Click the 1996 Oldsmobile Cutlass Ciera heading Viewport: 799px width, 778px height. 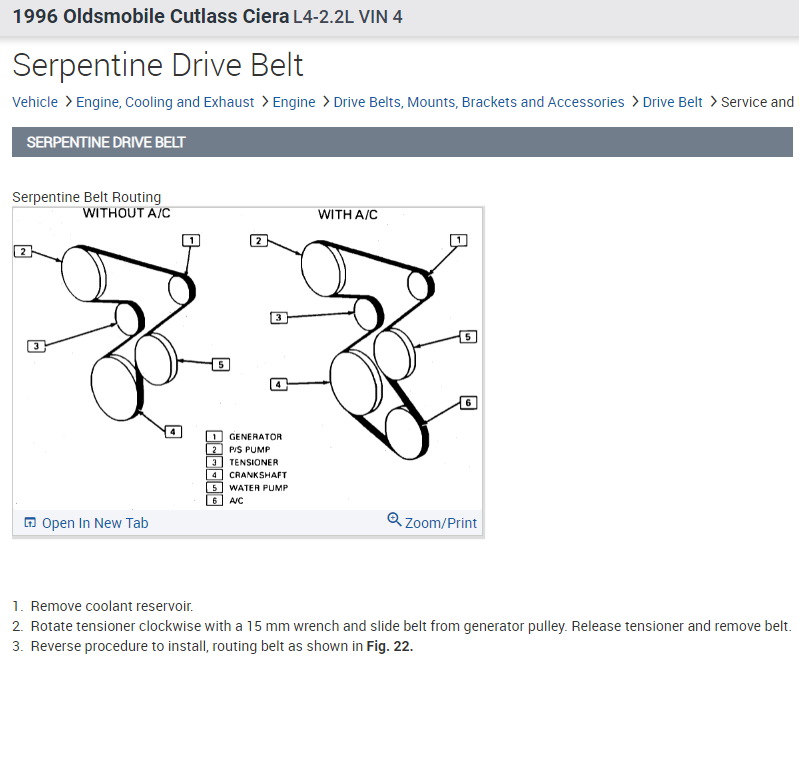(150, 17)
